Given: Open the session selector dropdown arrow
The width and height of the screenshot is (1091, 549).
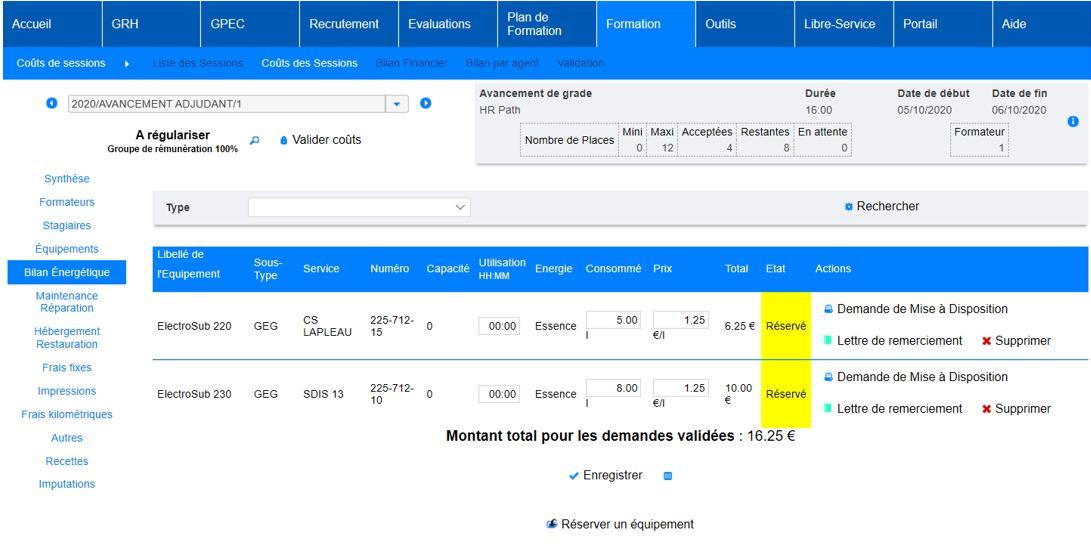Looking at the screenshot, I should coord(397,104).
